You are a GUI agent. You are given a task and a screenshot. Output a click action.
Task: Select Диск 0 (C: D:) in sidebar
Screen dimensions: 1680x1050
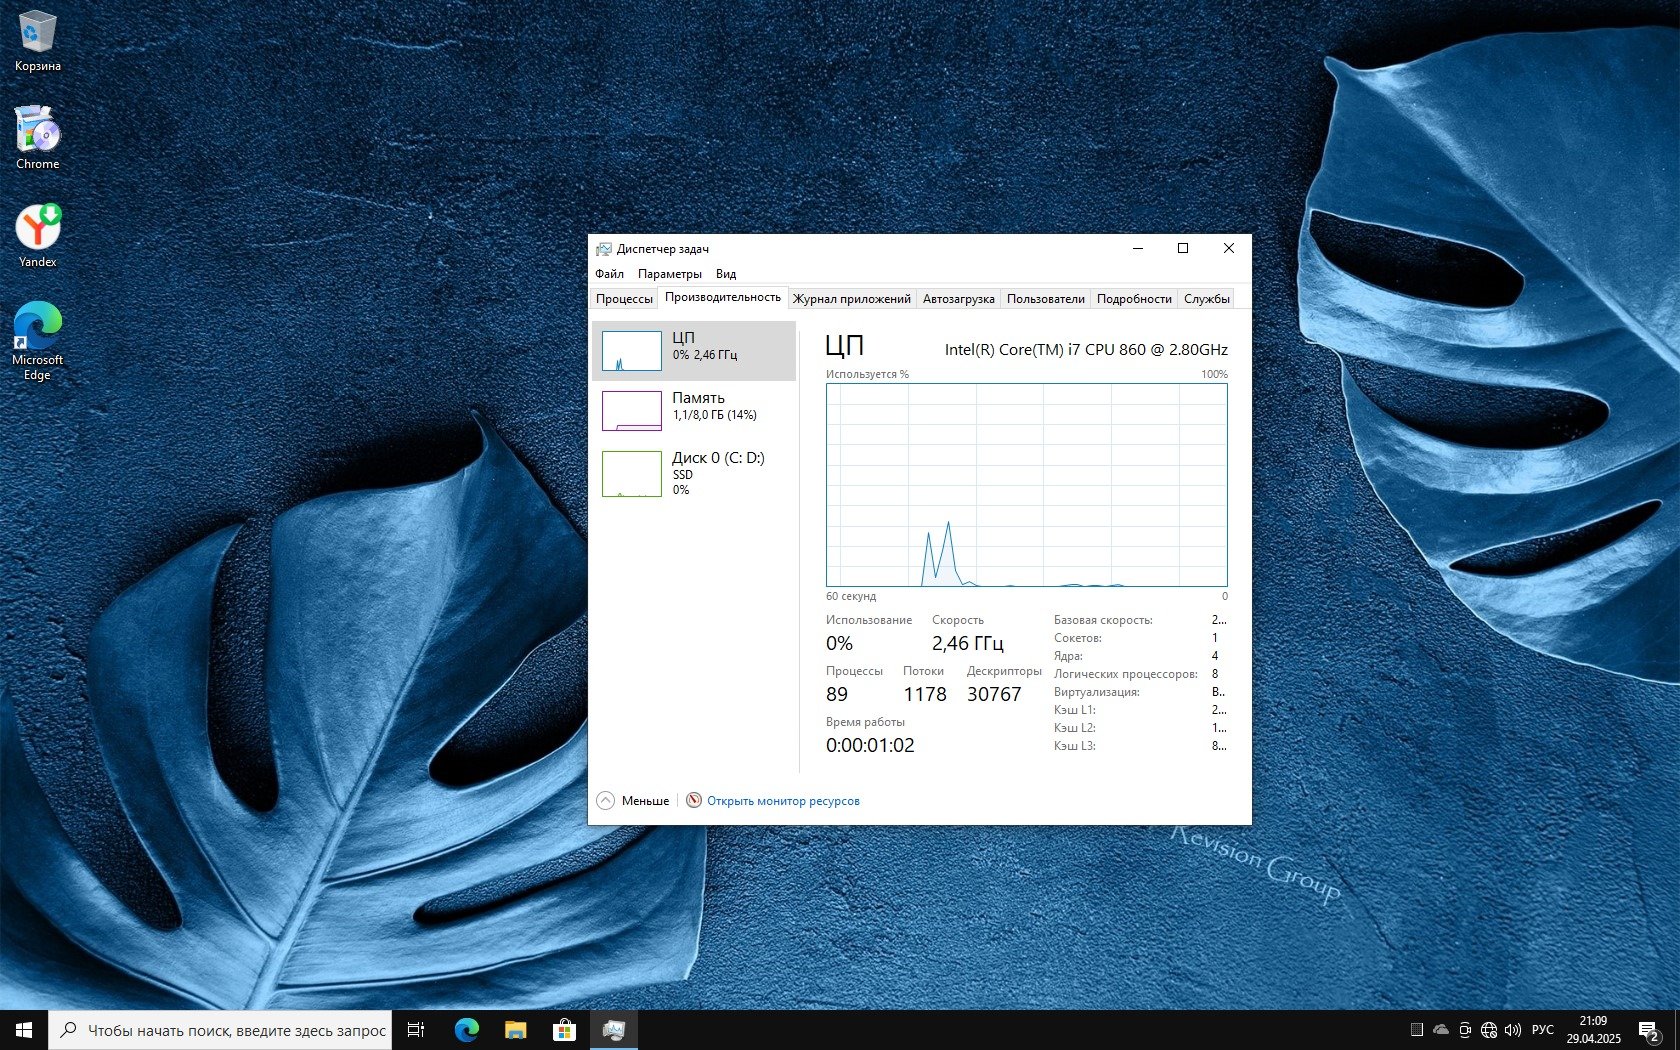click(x=694, y=472)
